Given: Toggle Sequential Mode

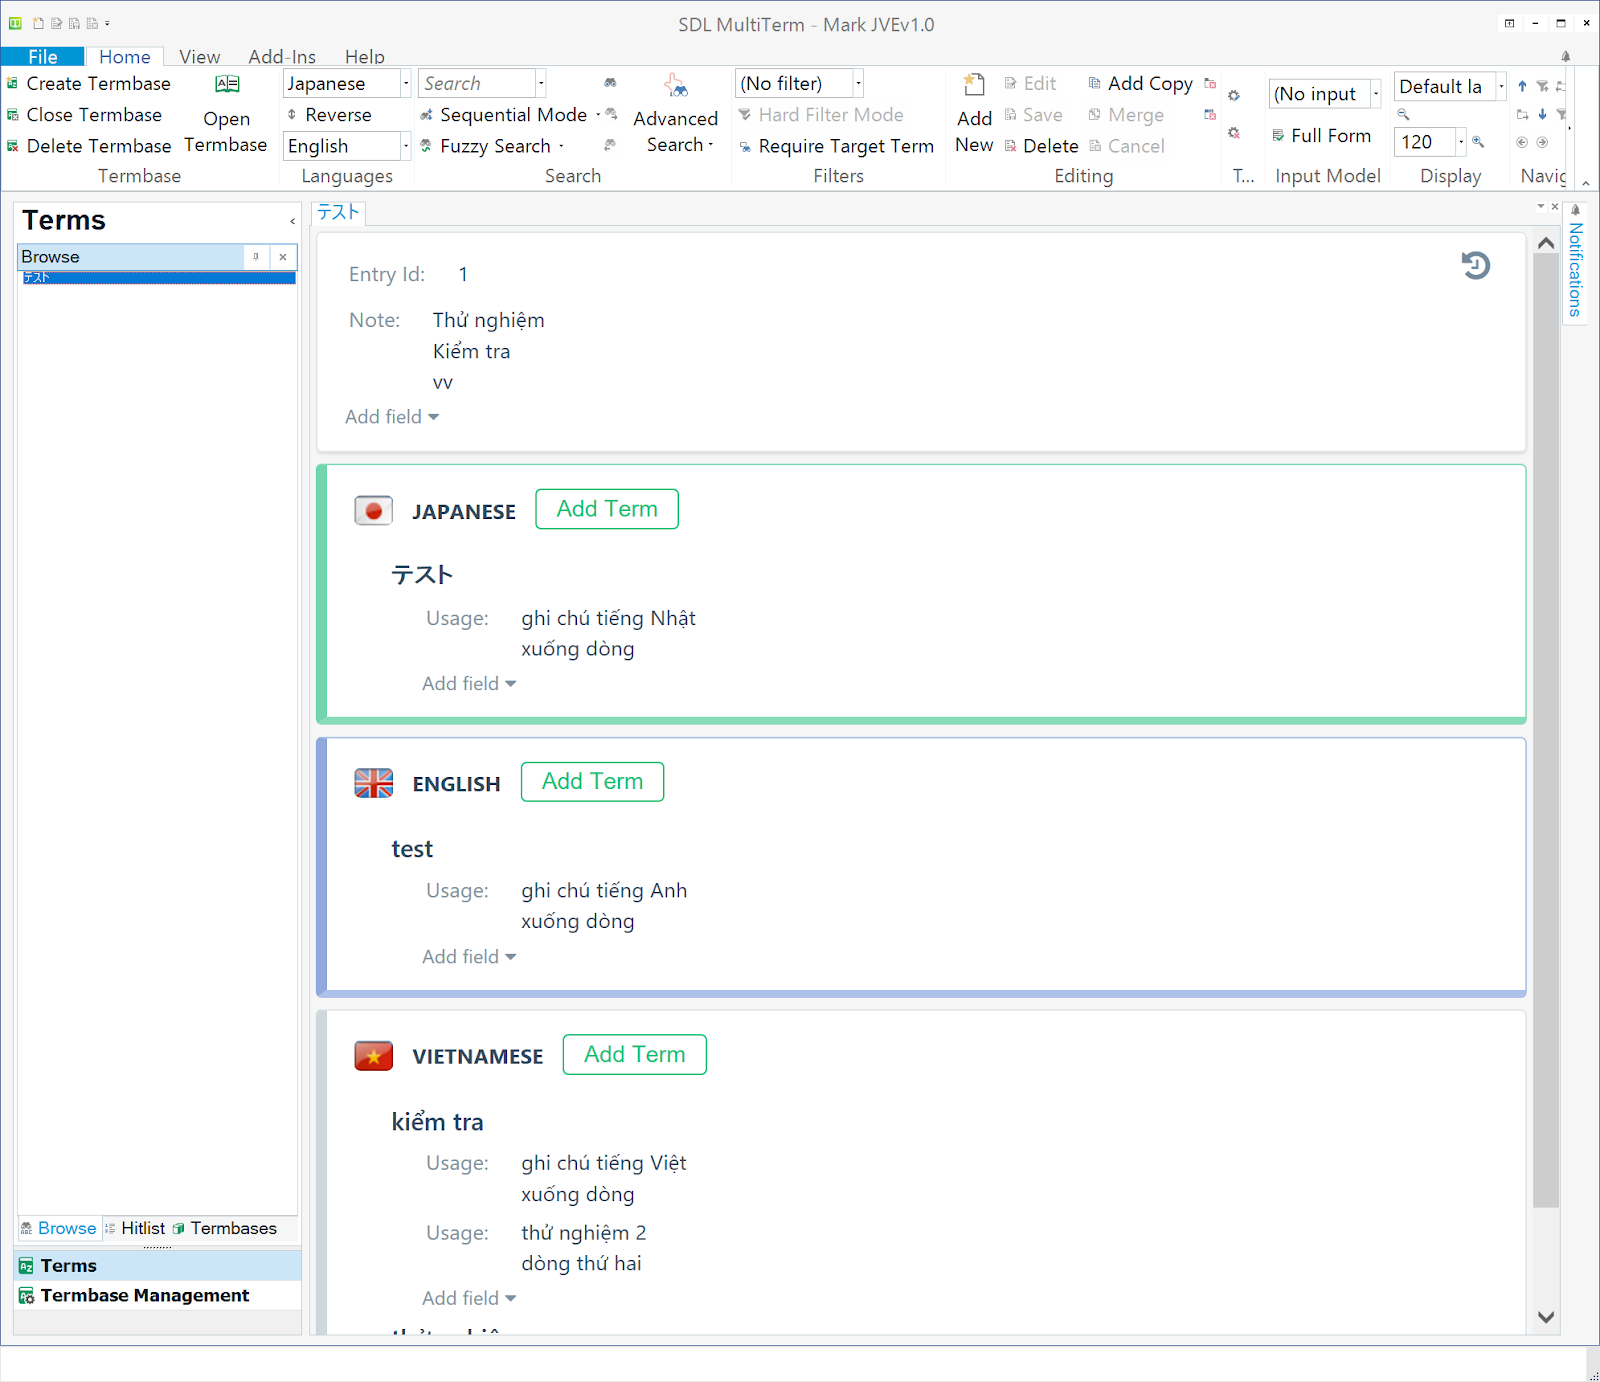Looking at the screenshot, I should tap(504, 115).
